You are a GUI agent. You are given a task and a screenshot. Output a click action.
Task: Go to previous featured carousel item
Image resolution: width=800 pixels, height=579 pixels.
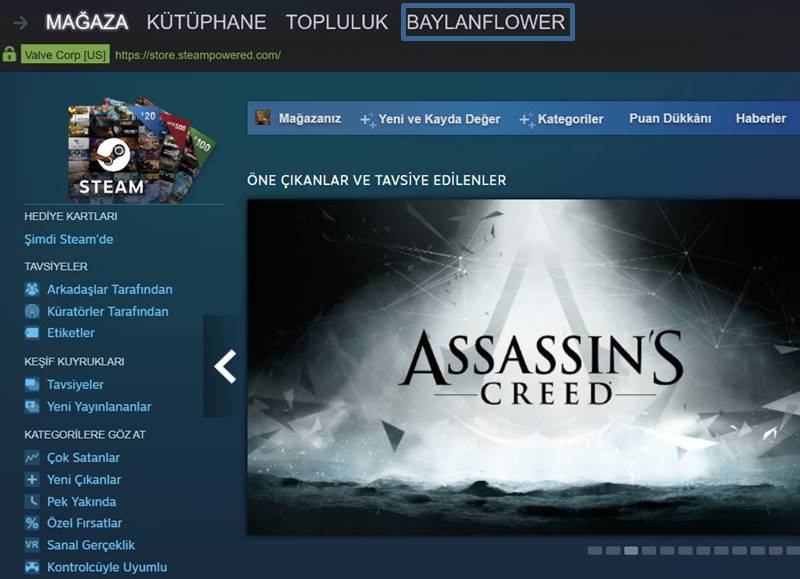(224, 366)
